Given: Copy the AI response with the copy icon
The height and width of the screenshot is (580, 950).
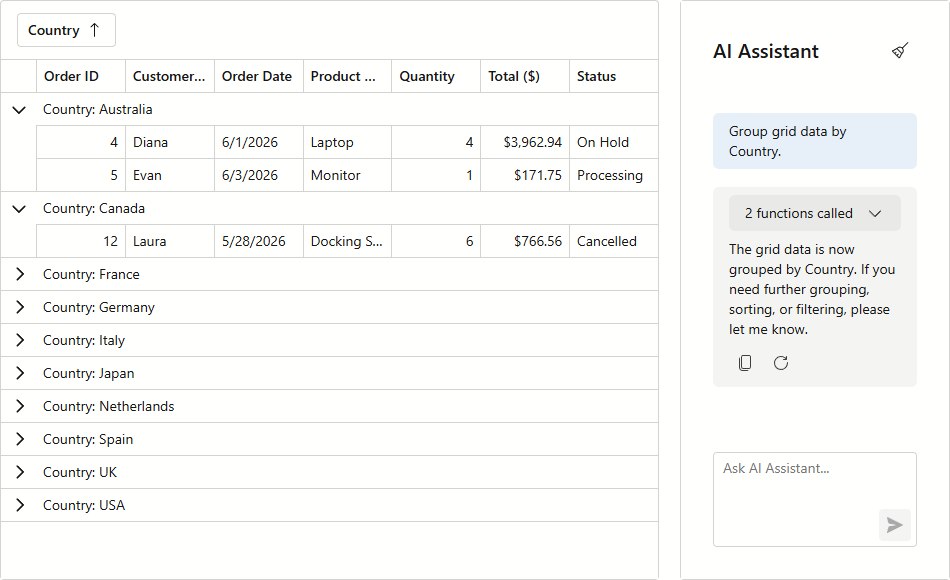Looking at the screenshot, I should click(x=745, y=363).
